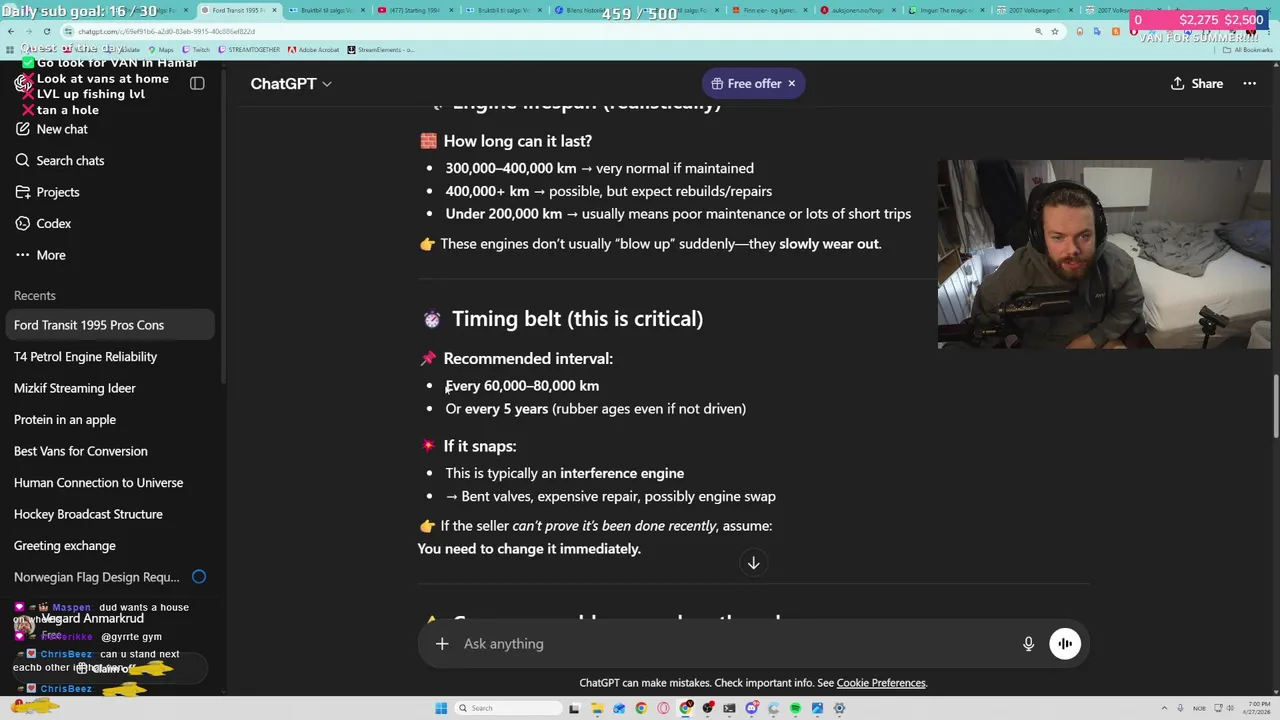Bookmark this page with the star icon
The width and height of the screenshot is (1280, 720).
click(x=1054, y=31)
